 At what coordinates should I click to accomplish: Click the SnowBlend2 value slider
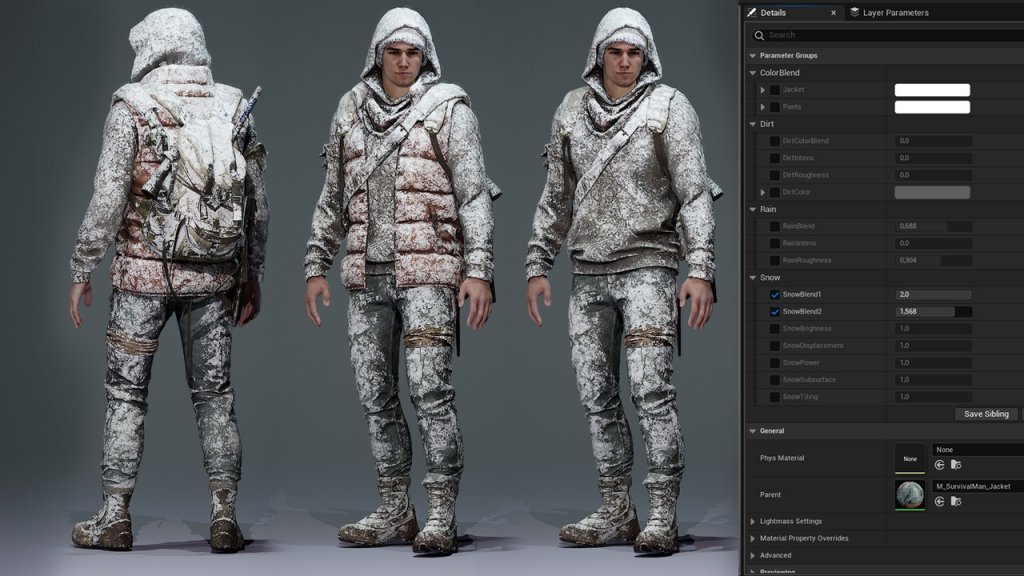(933, 312)
